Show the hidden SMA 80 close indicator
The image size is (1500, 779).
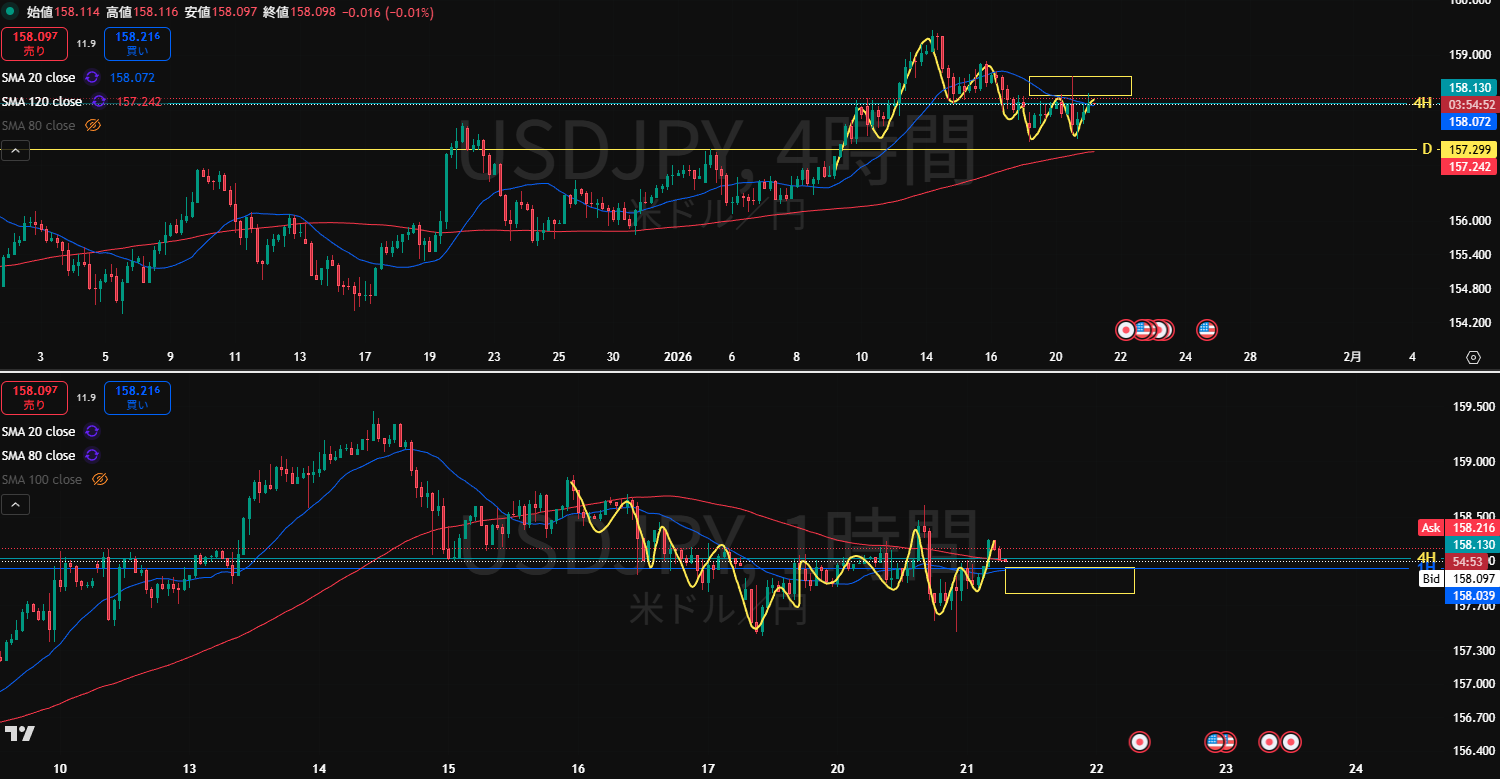coord(93,125)
